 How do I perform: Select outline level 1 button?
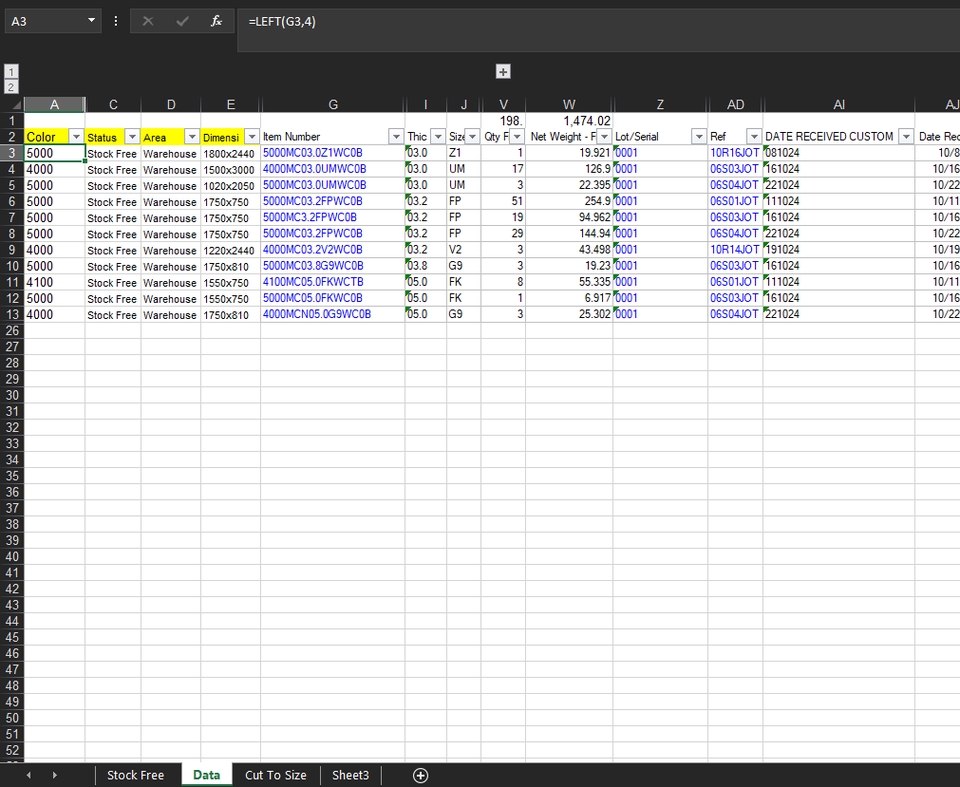tap(11, 72)
